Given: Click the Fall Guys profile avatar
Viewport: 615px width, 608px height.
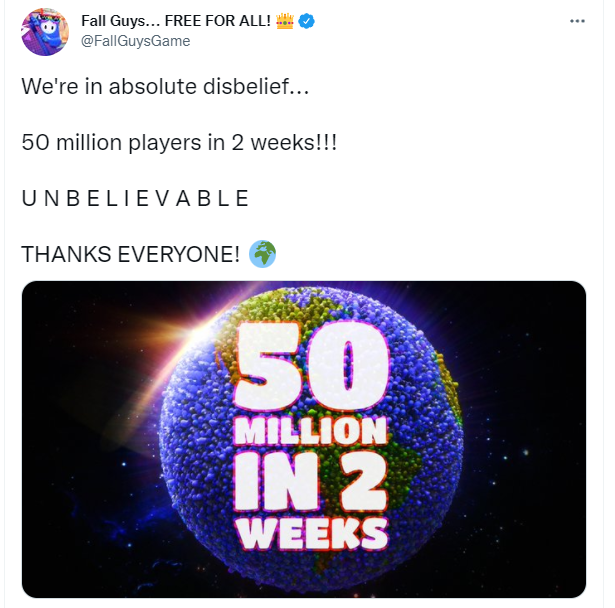Looking at the screenshot, I should [45, 32].
